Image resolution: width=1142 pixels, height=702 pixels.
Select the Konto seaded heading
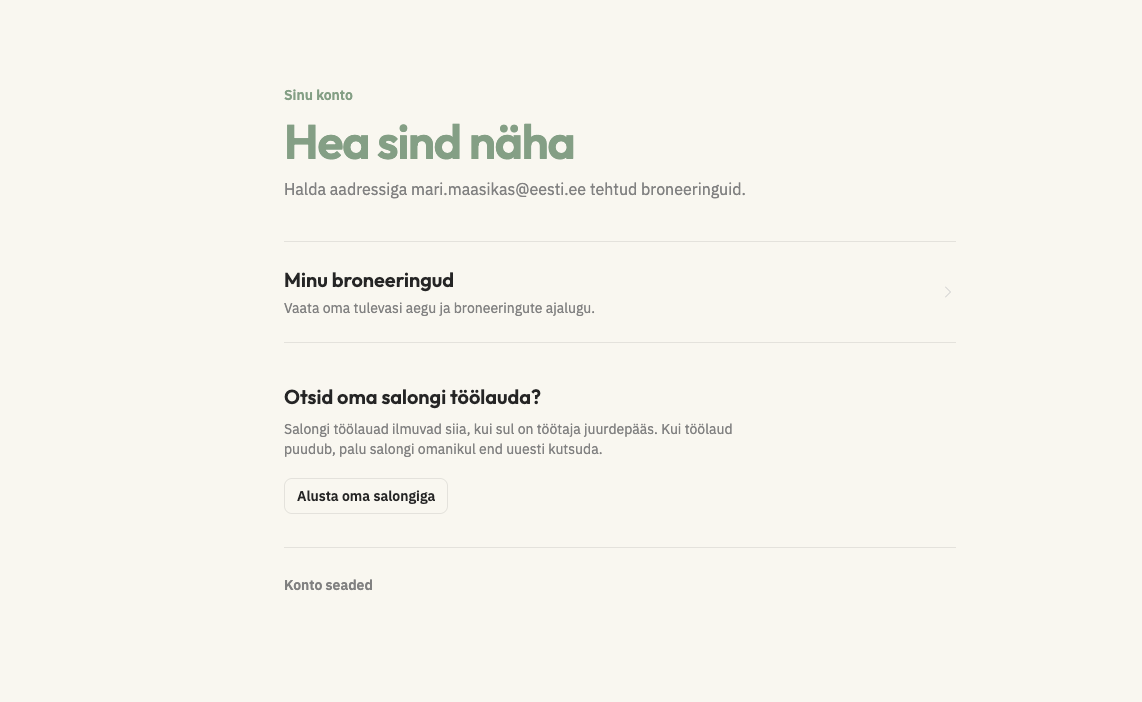[328, 585]
